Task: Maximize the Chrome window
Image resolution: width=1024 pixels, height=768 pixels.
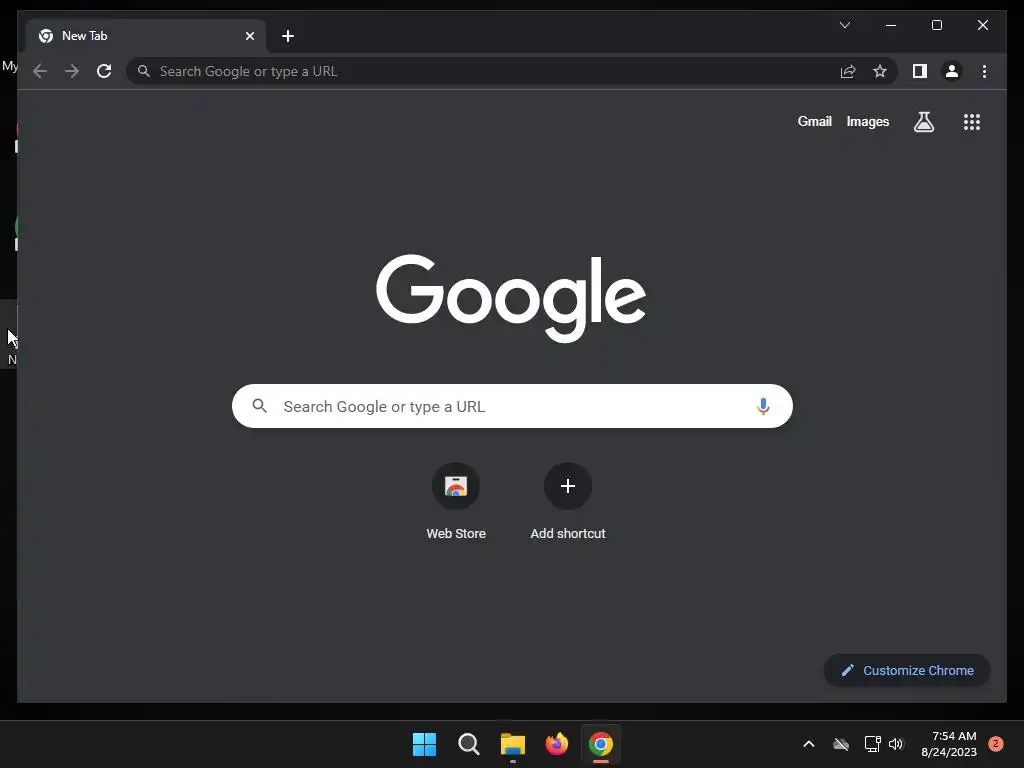Action: (x=936, y=25)
